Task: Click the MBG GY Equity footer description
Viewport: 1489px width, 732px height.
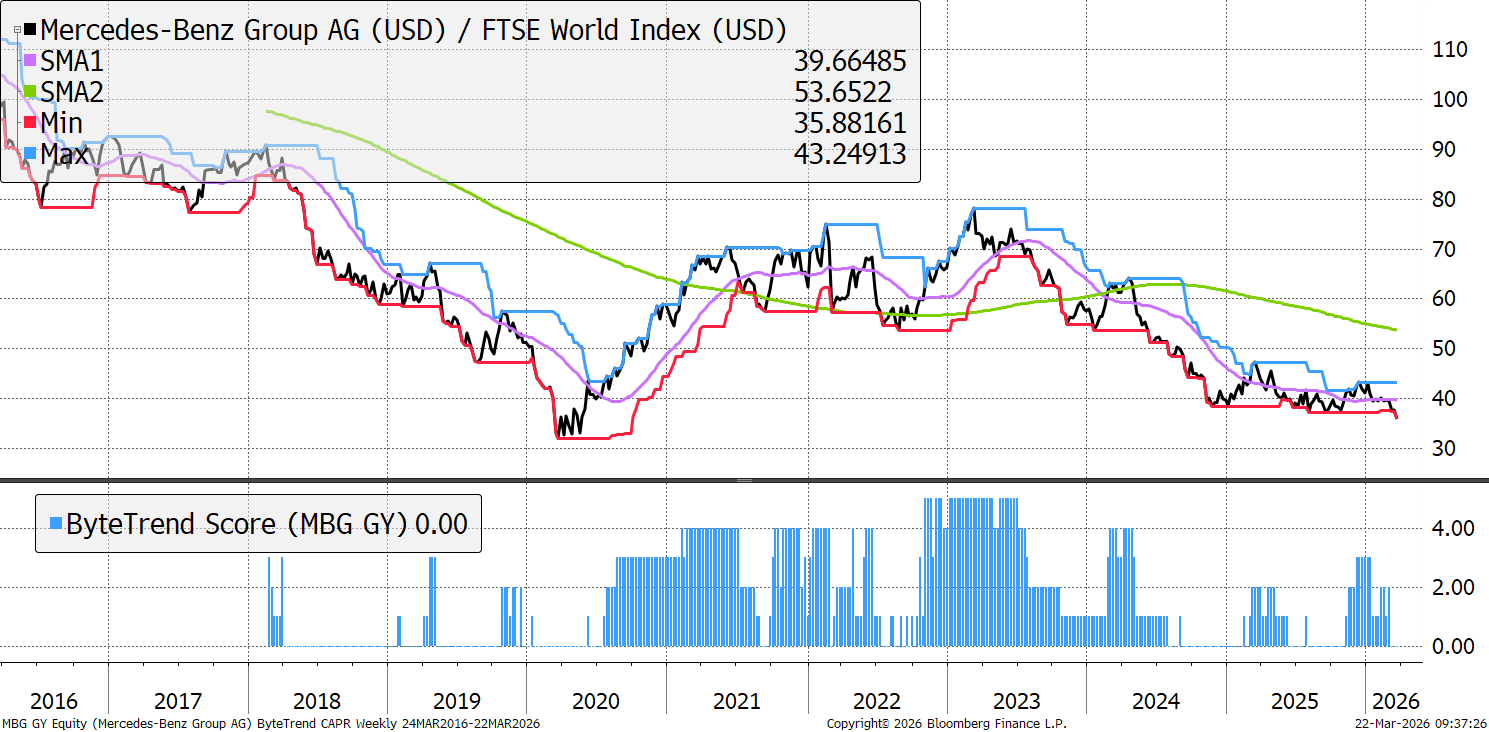Action: tap(270, 723)
